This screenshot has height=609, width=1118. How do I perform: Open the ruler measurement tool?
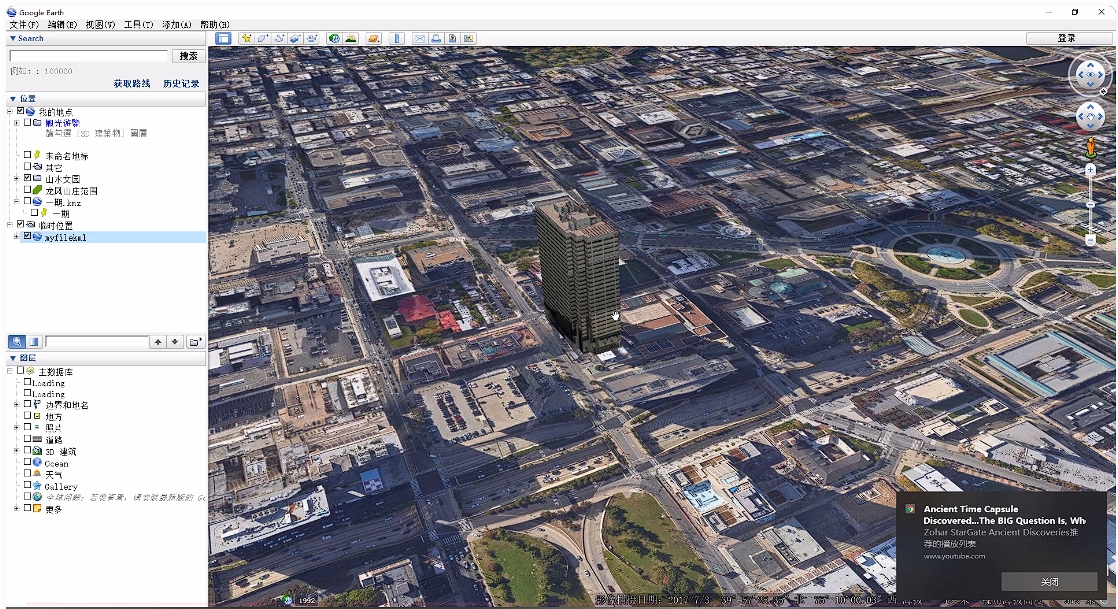pyautogui.click(x=397, y=38)
